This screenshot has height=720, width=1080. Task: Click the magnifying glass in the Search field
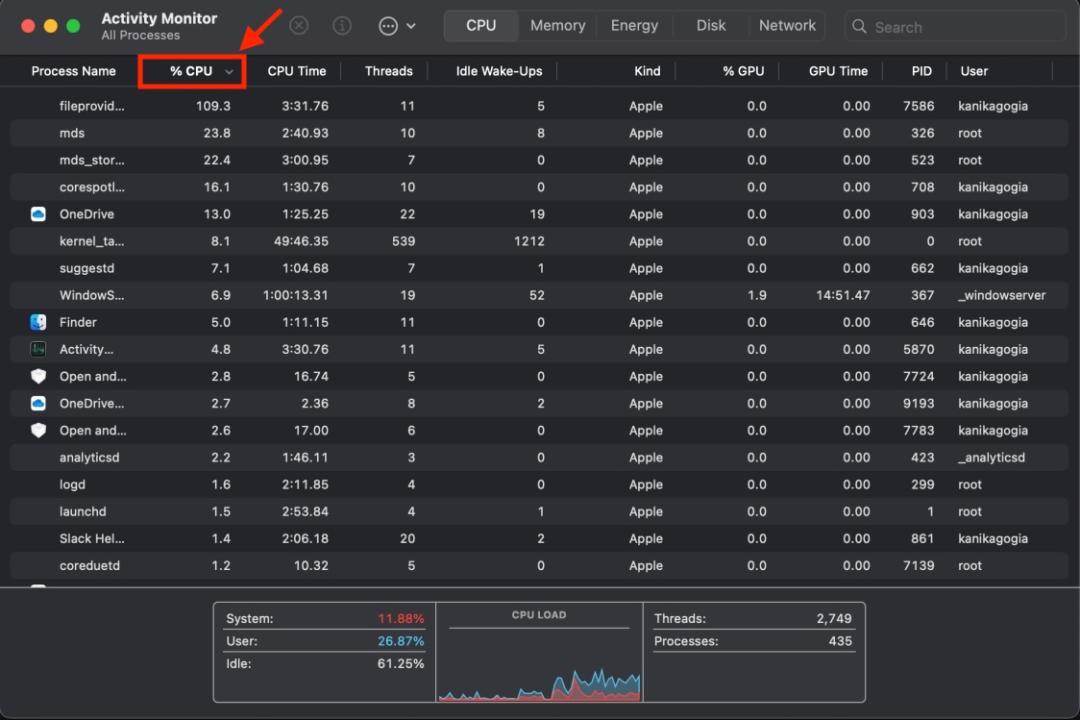pos(860,26)
